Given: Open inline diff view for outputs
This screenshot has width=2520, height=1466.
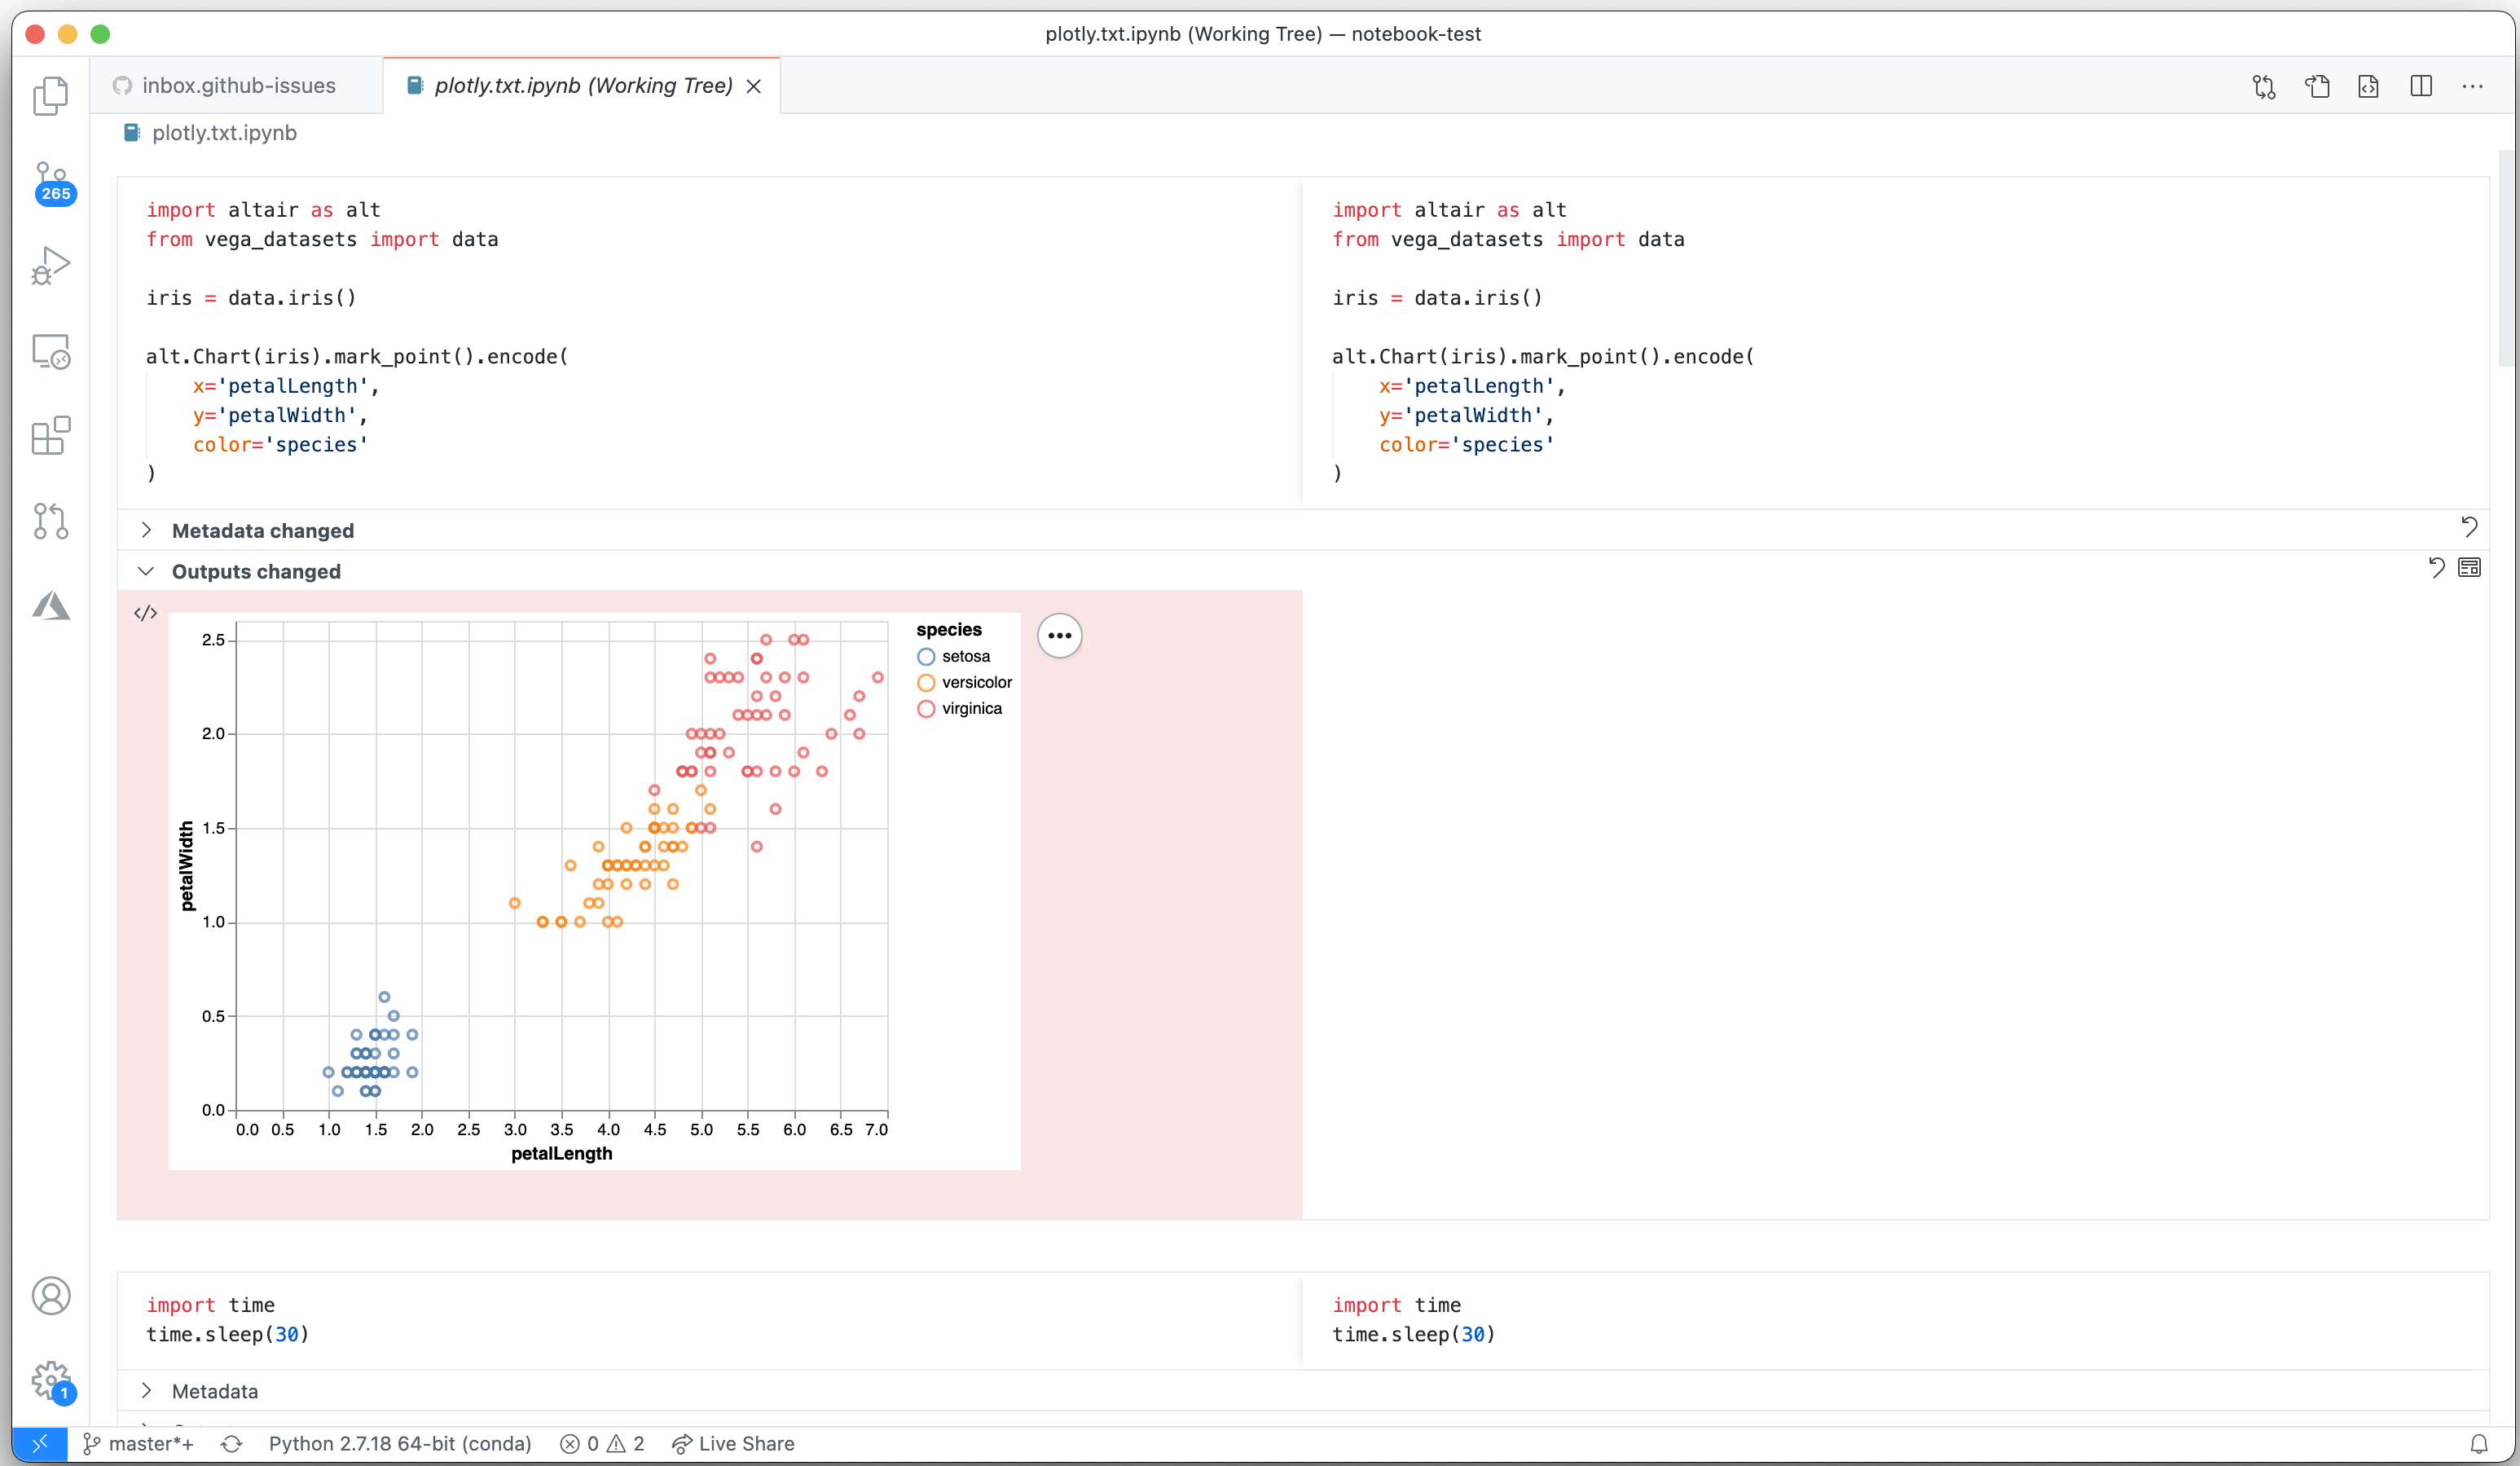Looking at the screenshot, I should [2470, 567].
